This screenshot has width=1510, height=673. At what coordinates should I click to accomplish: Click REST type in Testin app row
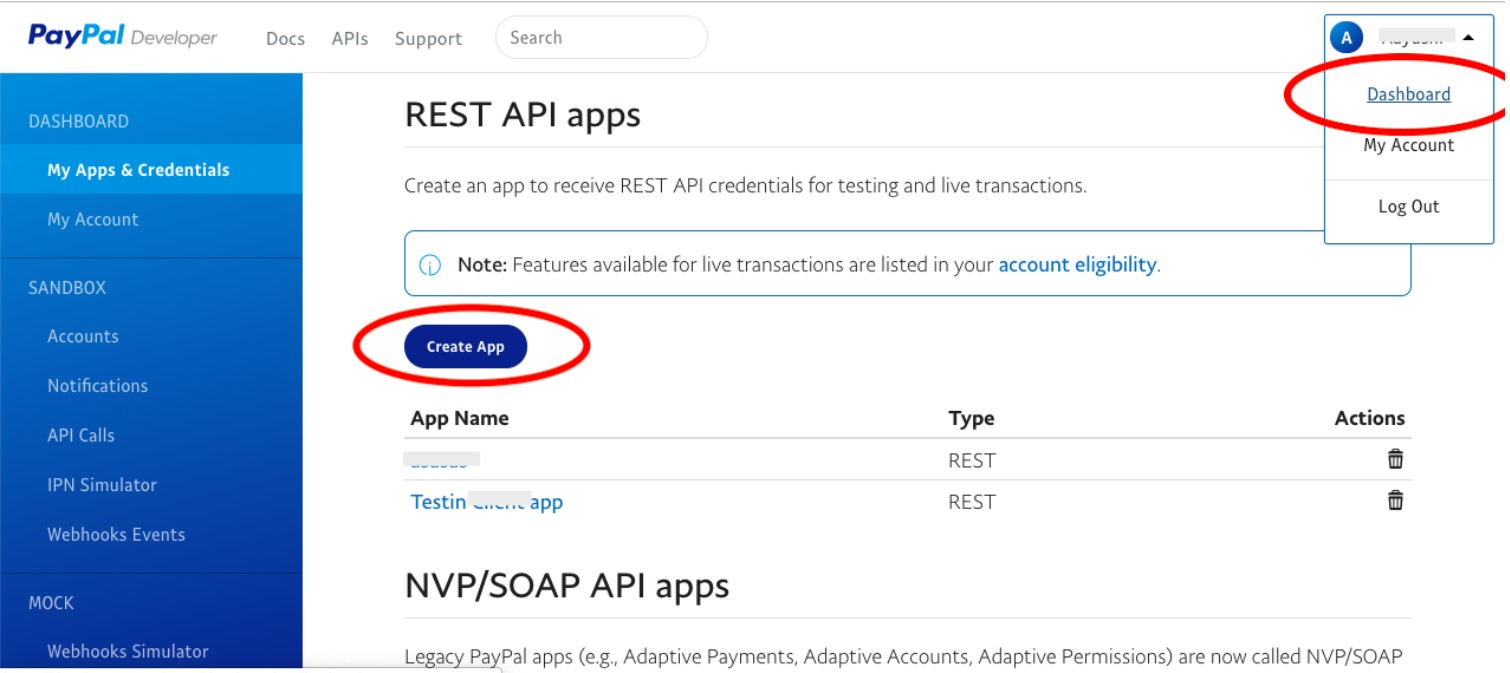(x=971, y=502)
